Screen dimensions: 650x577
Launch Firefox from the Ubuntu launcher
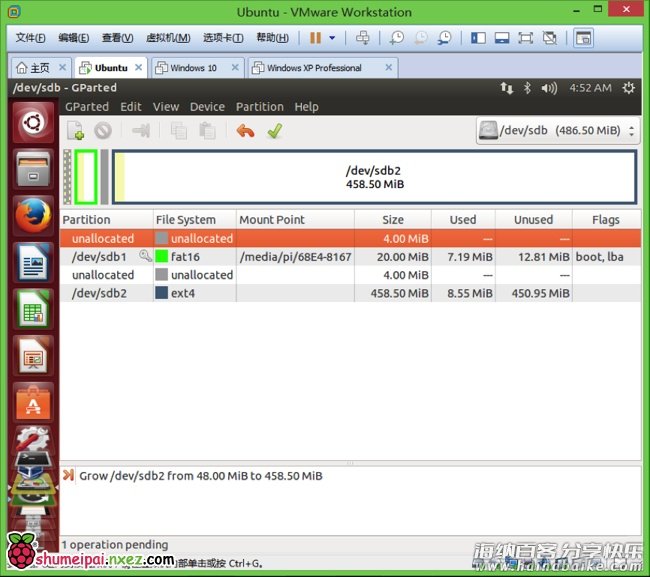point(33,216)
